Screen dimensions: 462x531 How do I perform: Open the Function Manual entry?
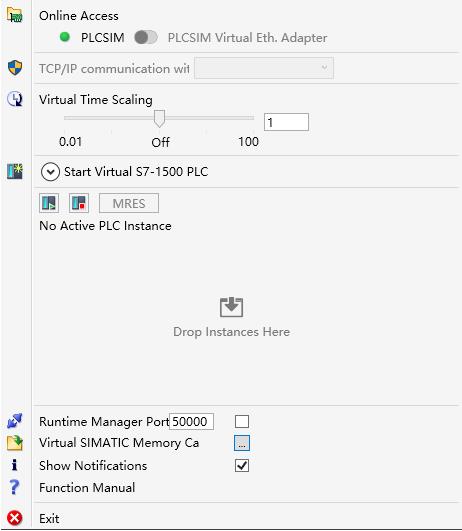click(x=87, y=488)
